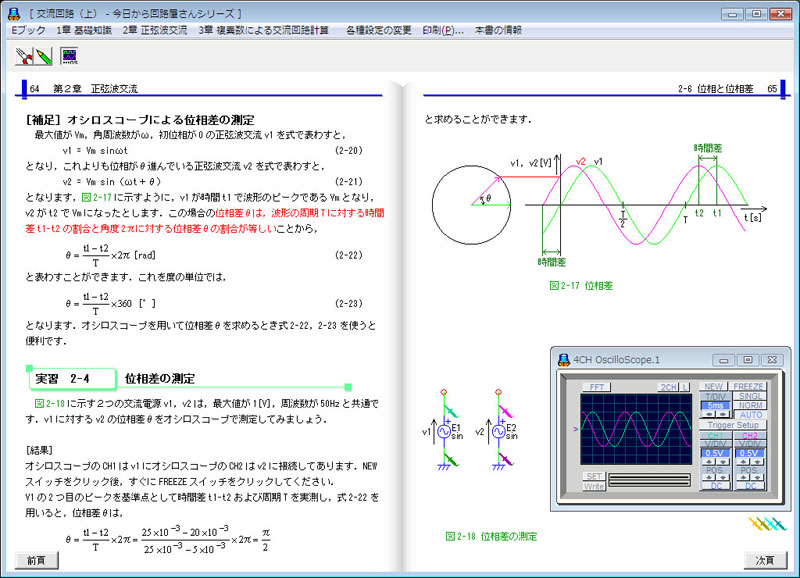Open the oscilloscope instrument toolbar icon
Image resolution: width=800 pixels, height=578 pixels.
click(69, 56)
